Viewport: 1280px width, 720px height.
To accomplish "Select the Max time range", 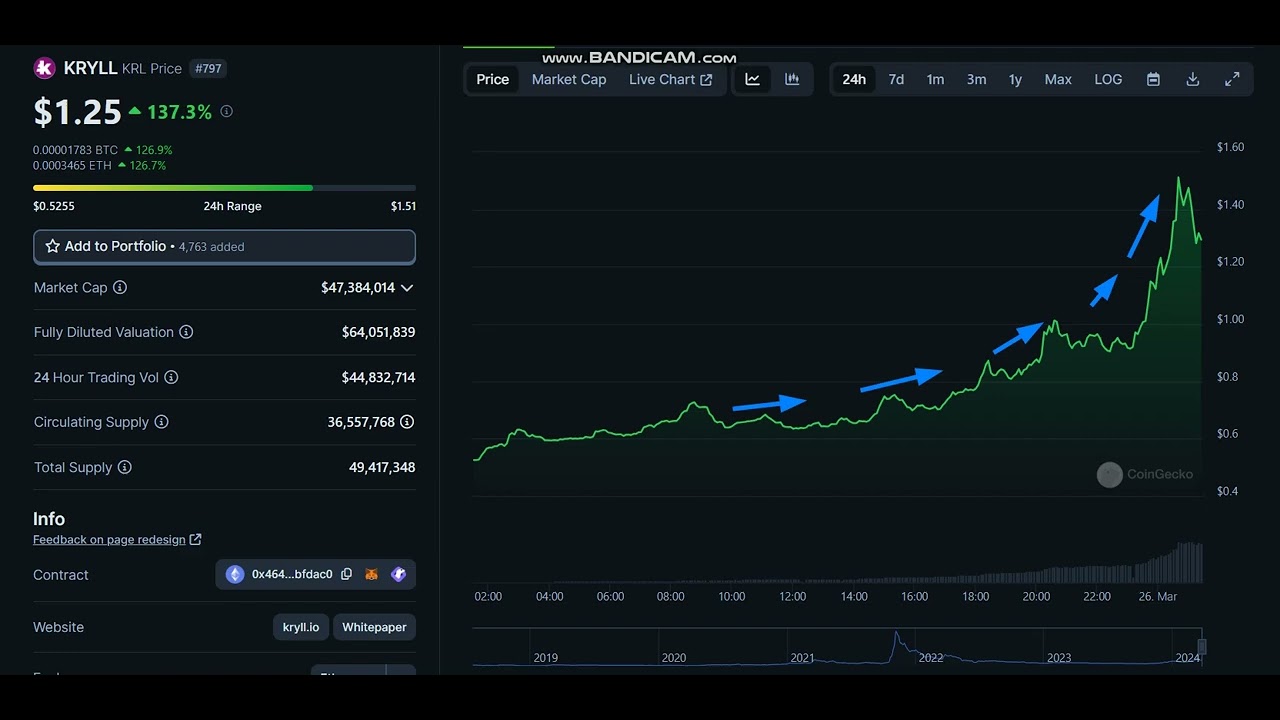I will coord(1058,79).
